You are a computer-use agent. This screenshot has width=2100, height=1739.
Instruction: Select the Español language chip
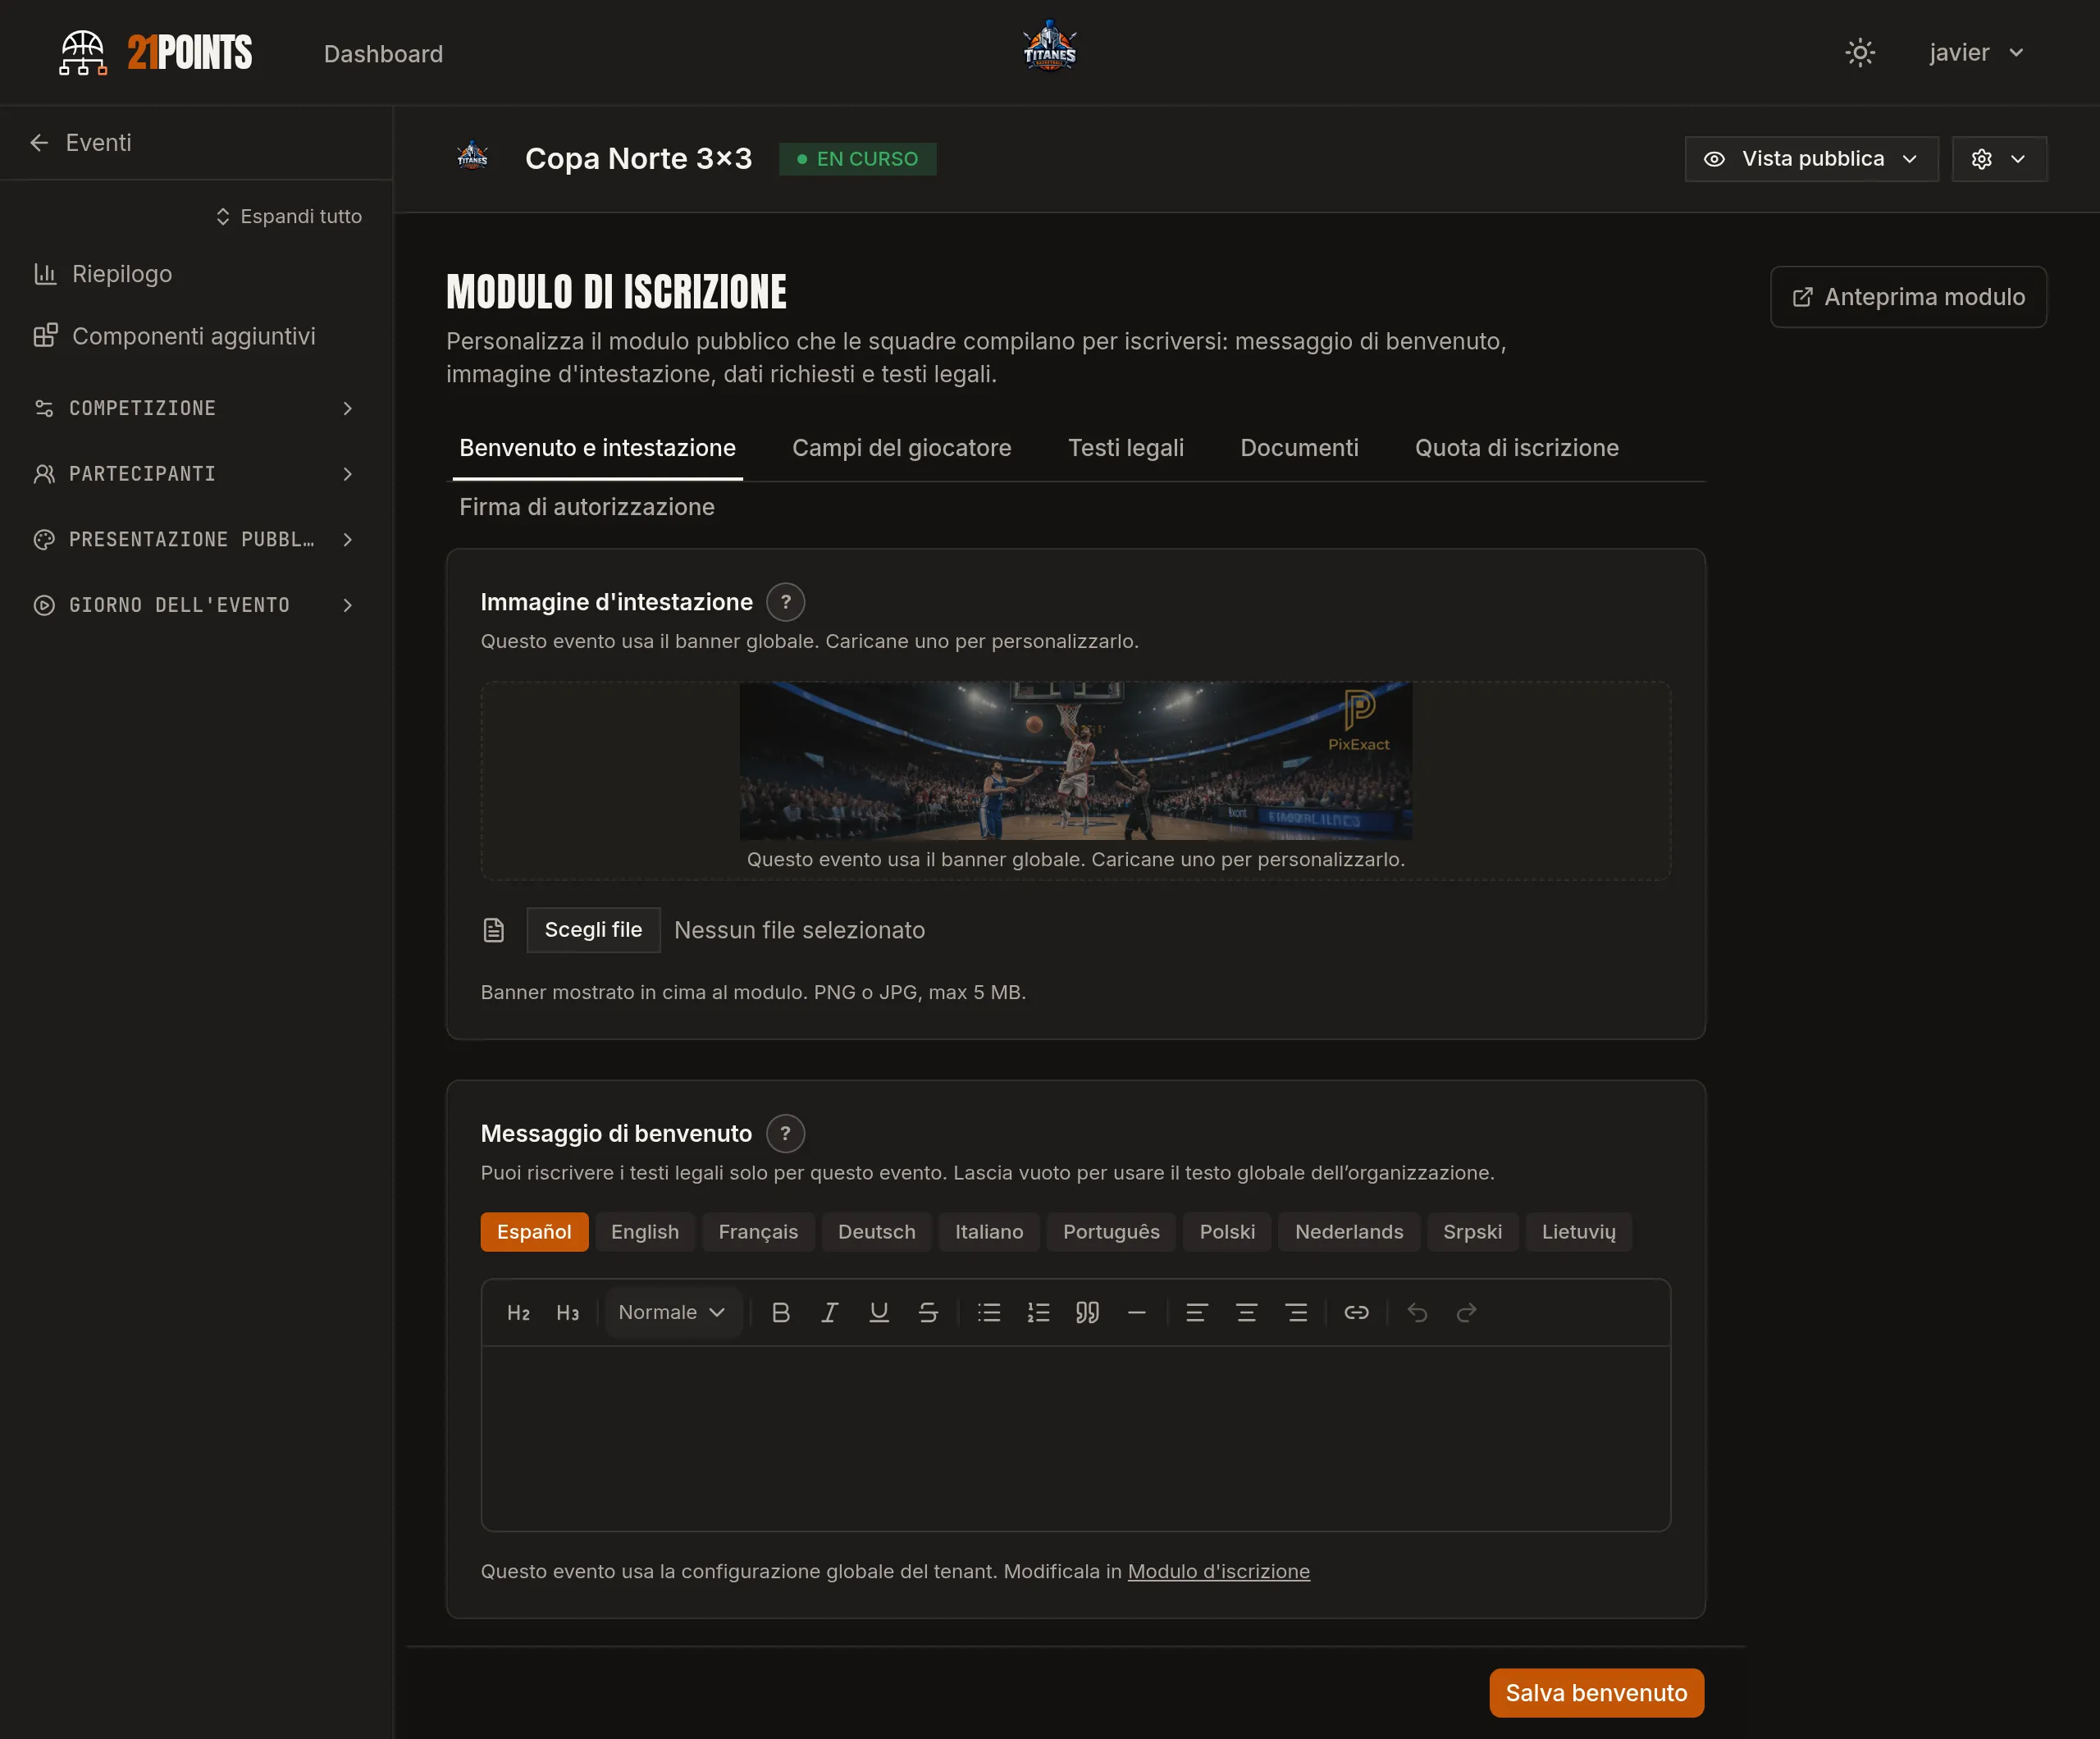tap(534, 1232)
